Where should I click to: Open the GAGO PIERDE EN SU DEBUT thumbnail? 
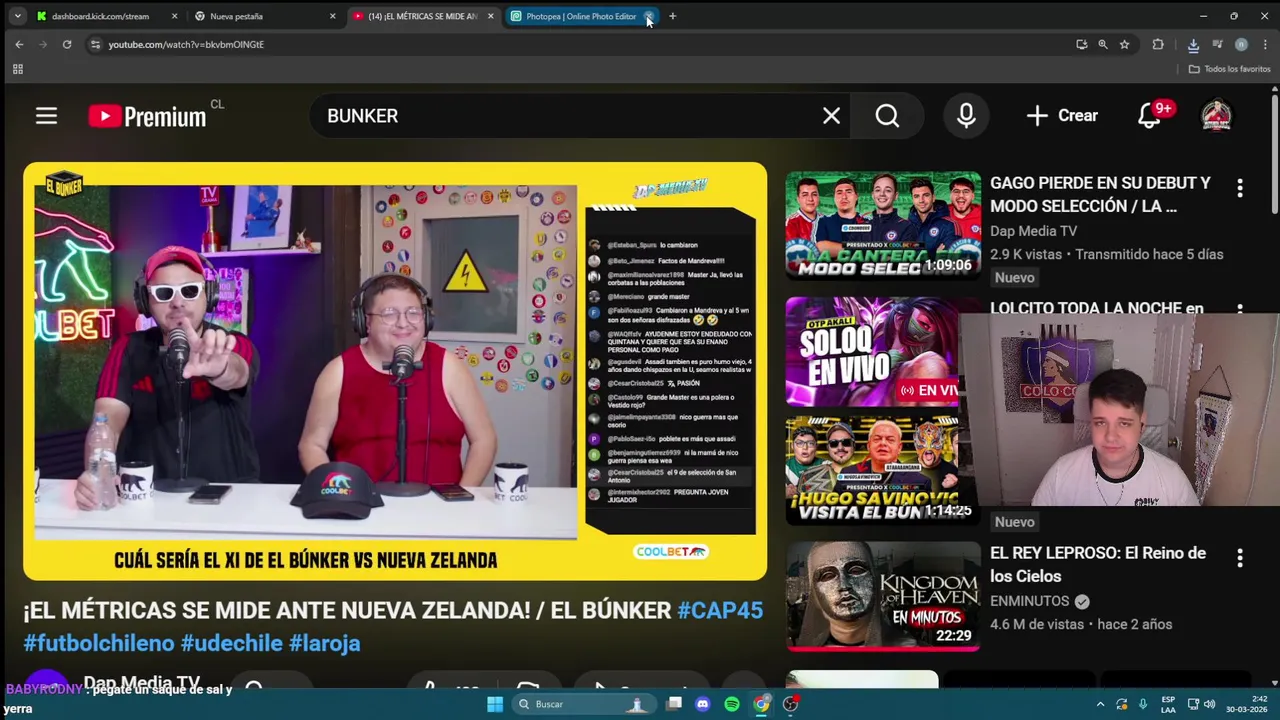[x=883, y=225]
